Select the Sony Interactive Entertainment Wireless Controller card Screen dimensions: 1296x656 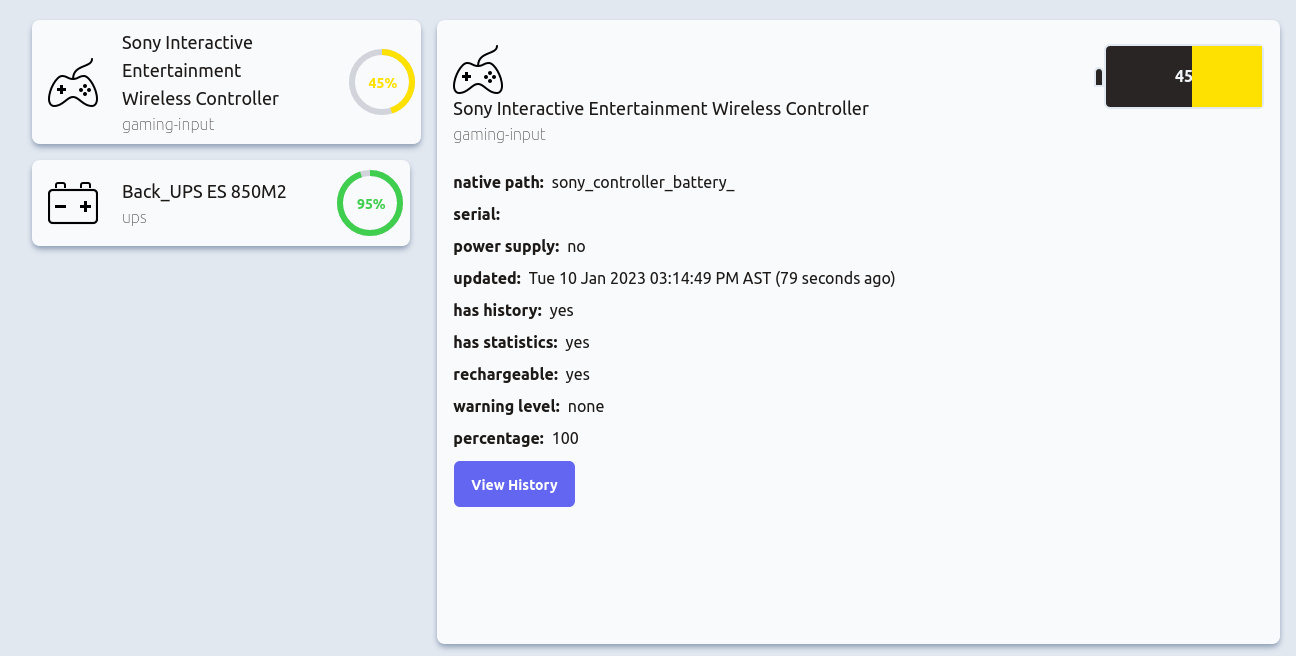(226, 82)
